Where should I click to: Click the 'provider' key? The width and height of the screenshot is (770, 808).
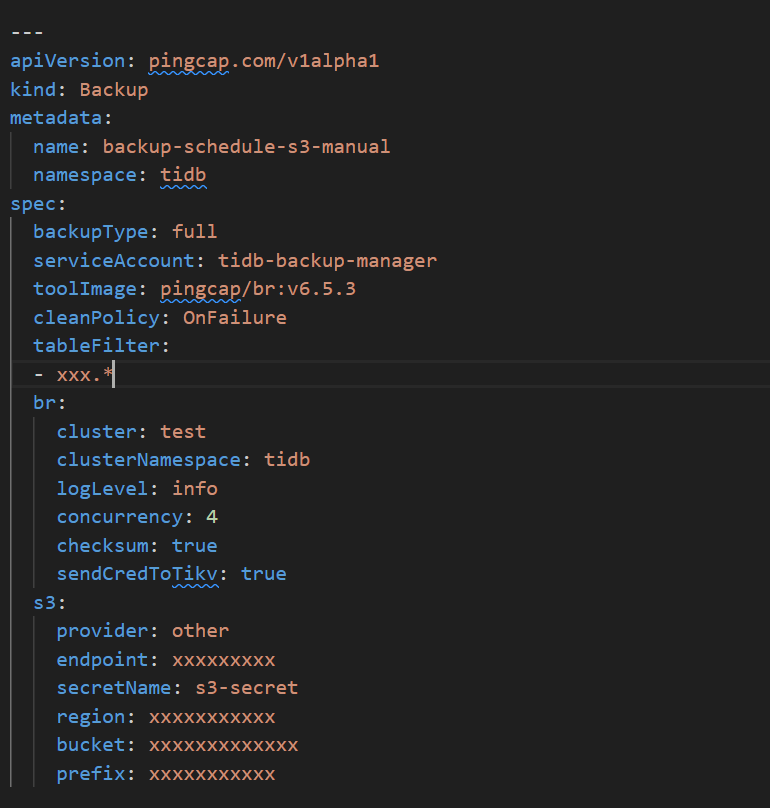click(x=102, y=631)
